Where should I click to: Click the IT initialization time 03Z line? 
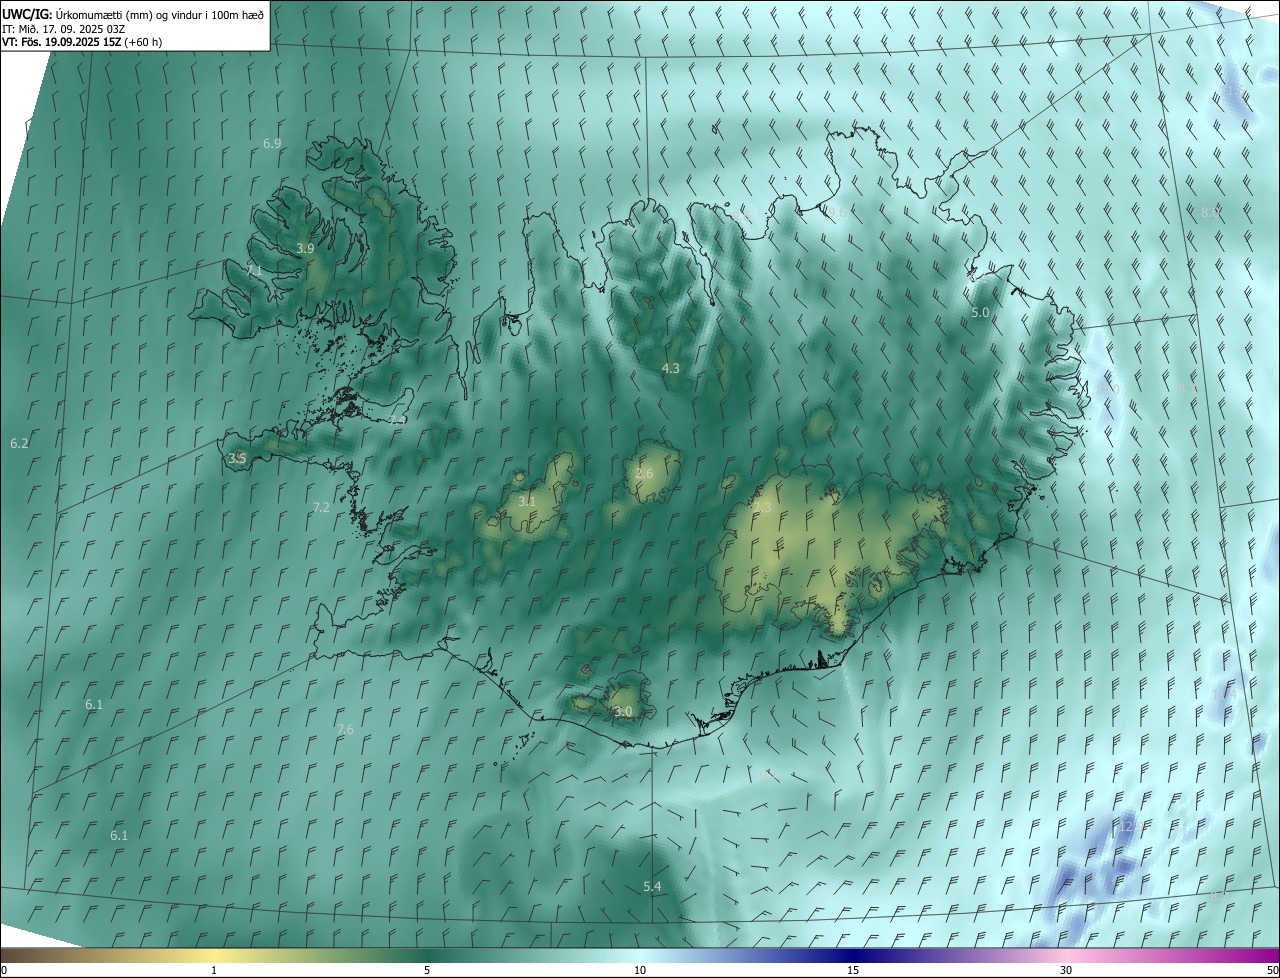click(x=63, y=28)
